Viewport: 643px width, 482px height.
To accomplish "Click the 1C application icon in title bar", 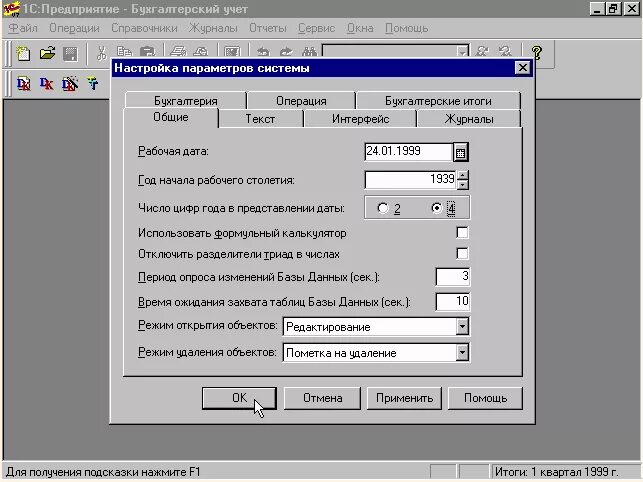I will (x=11, y=9).
